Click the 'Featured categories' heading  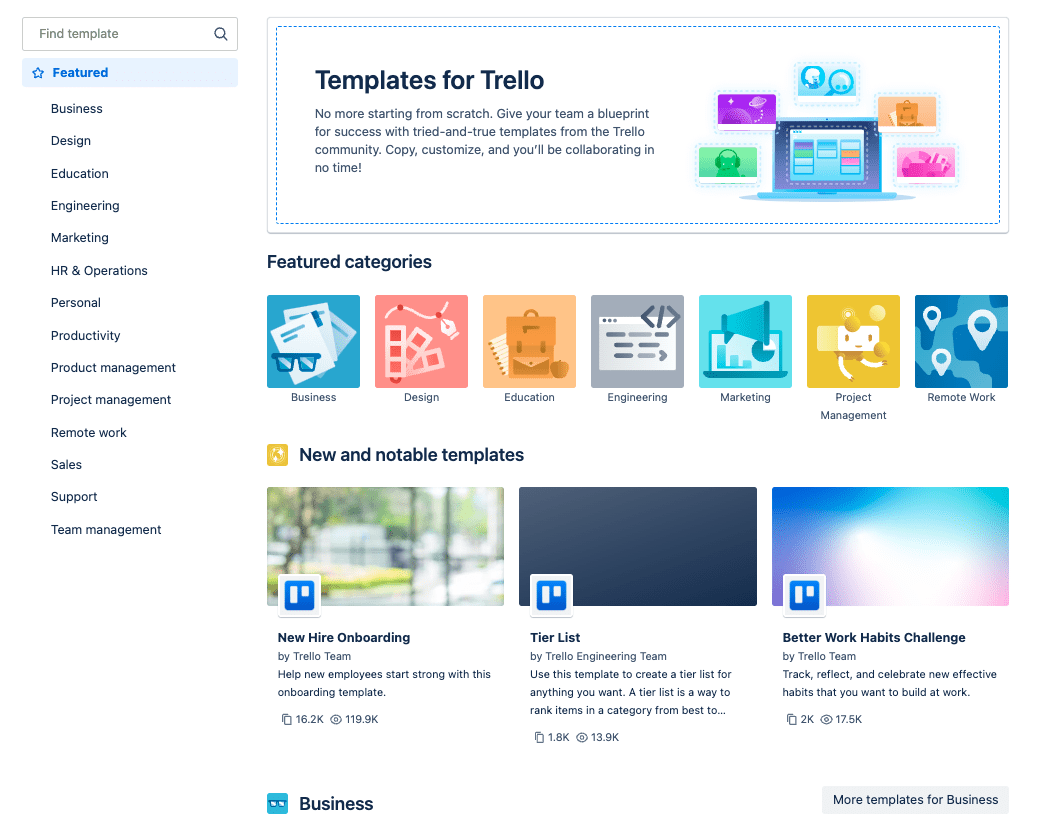pos(349,262)
